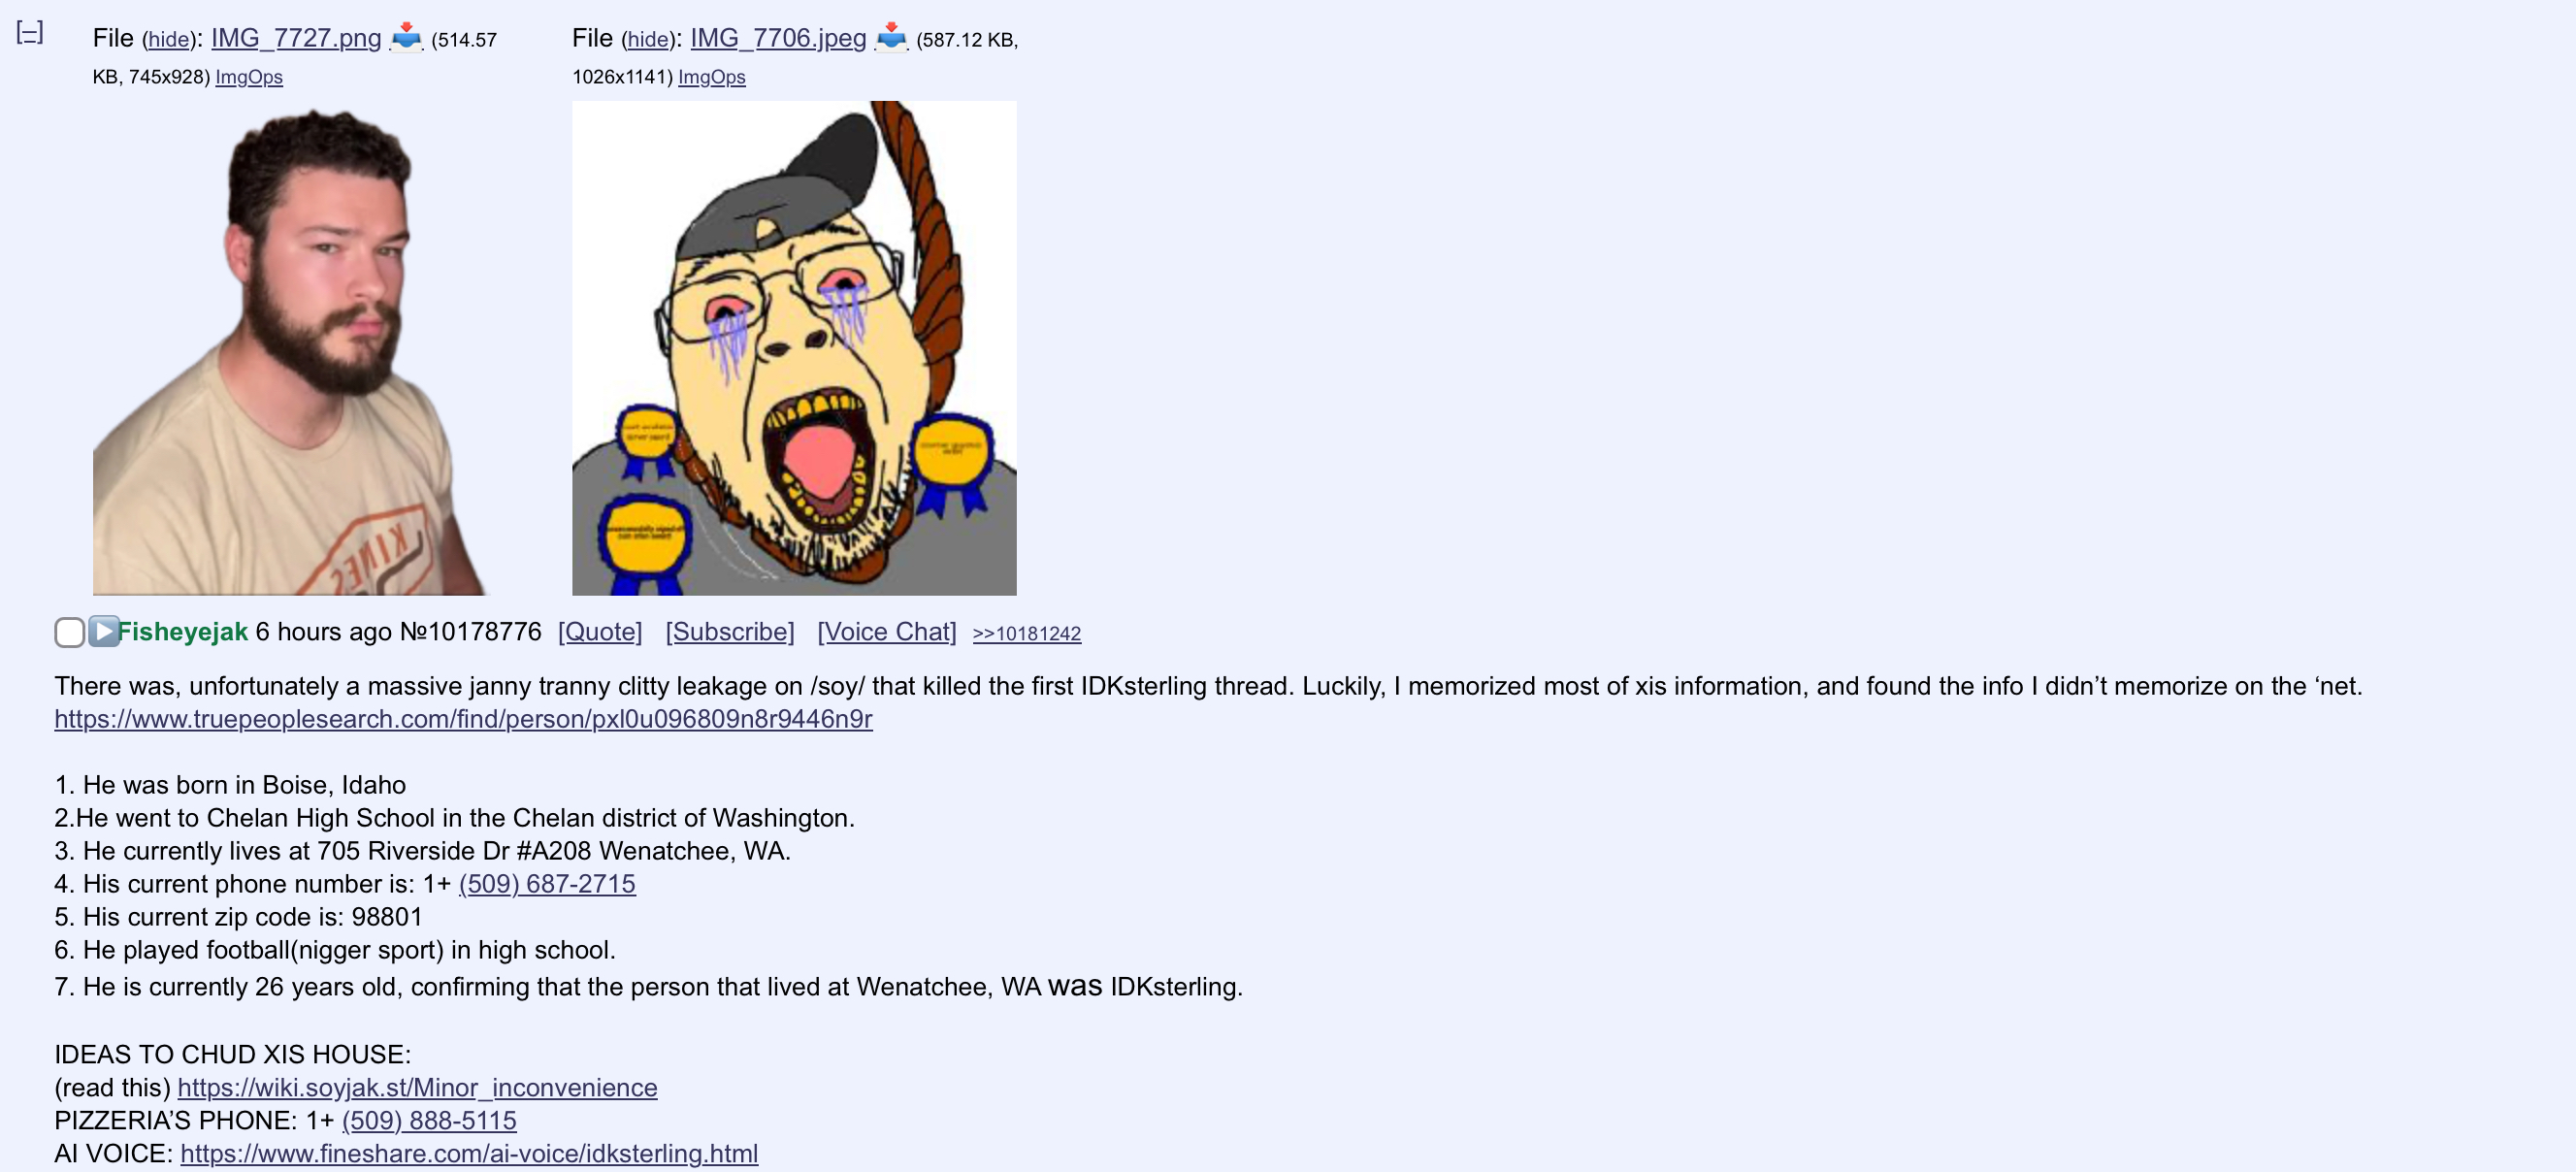Click the Fisheyejak poster name

pyautogui.click(x=183, y=632)
